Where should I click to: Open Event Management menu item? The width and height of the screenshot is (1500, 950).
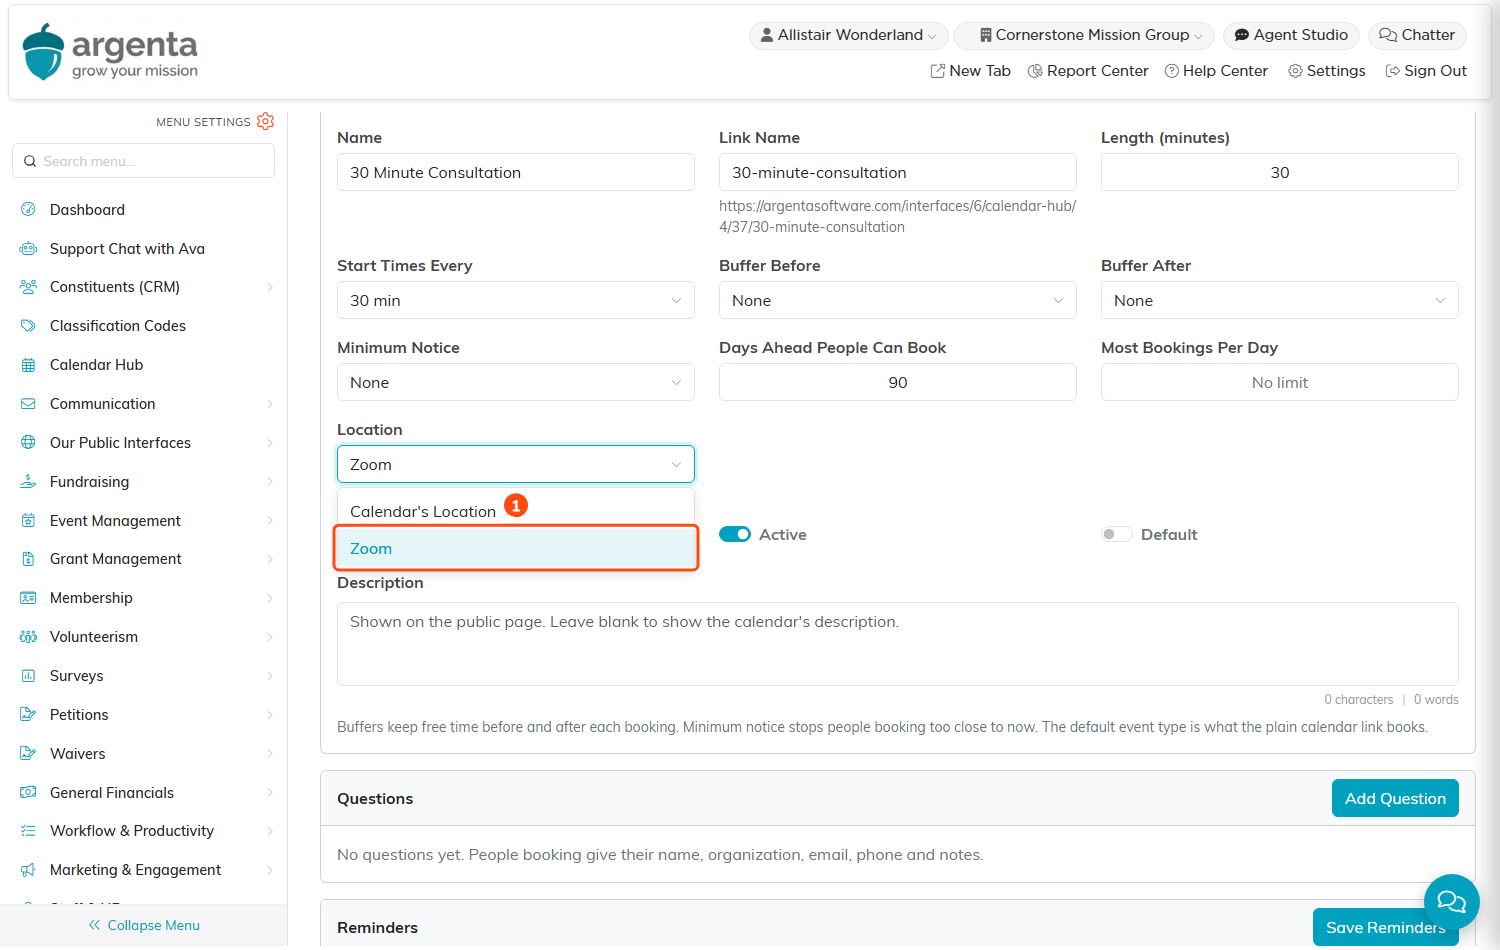[146, 521]
